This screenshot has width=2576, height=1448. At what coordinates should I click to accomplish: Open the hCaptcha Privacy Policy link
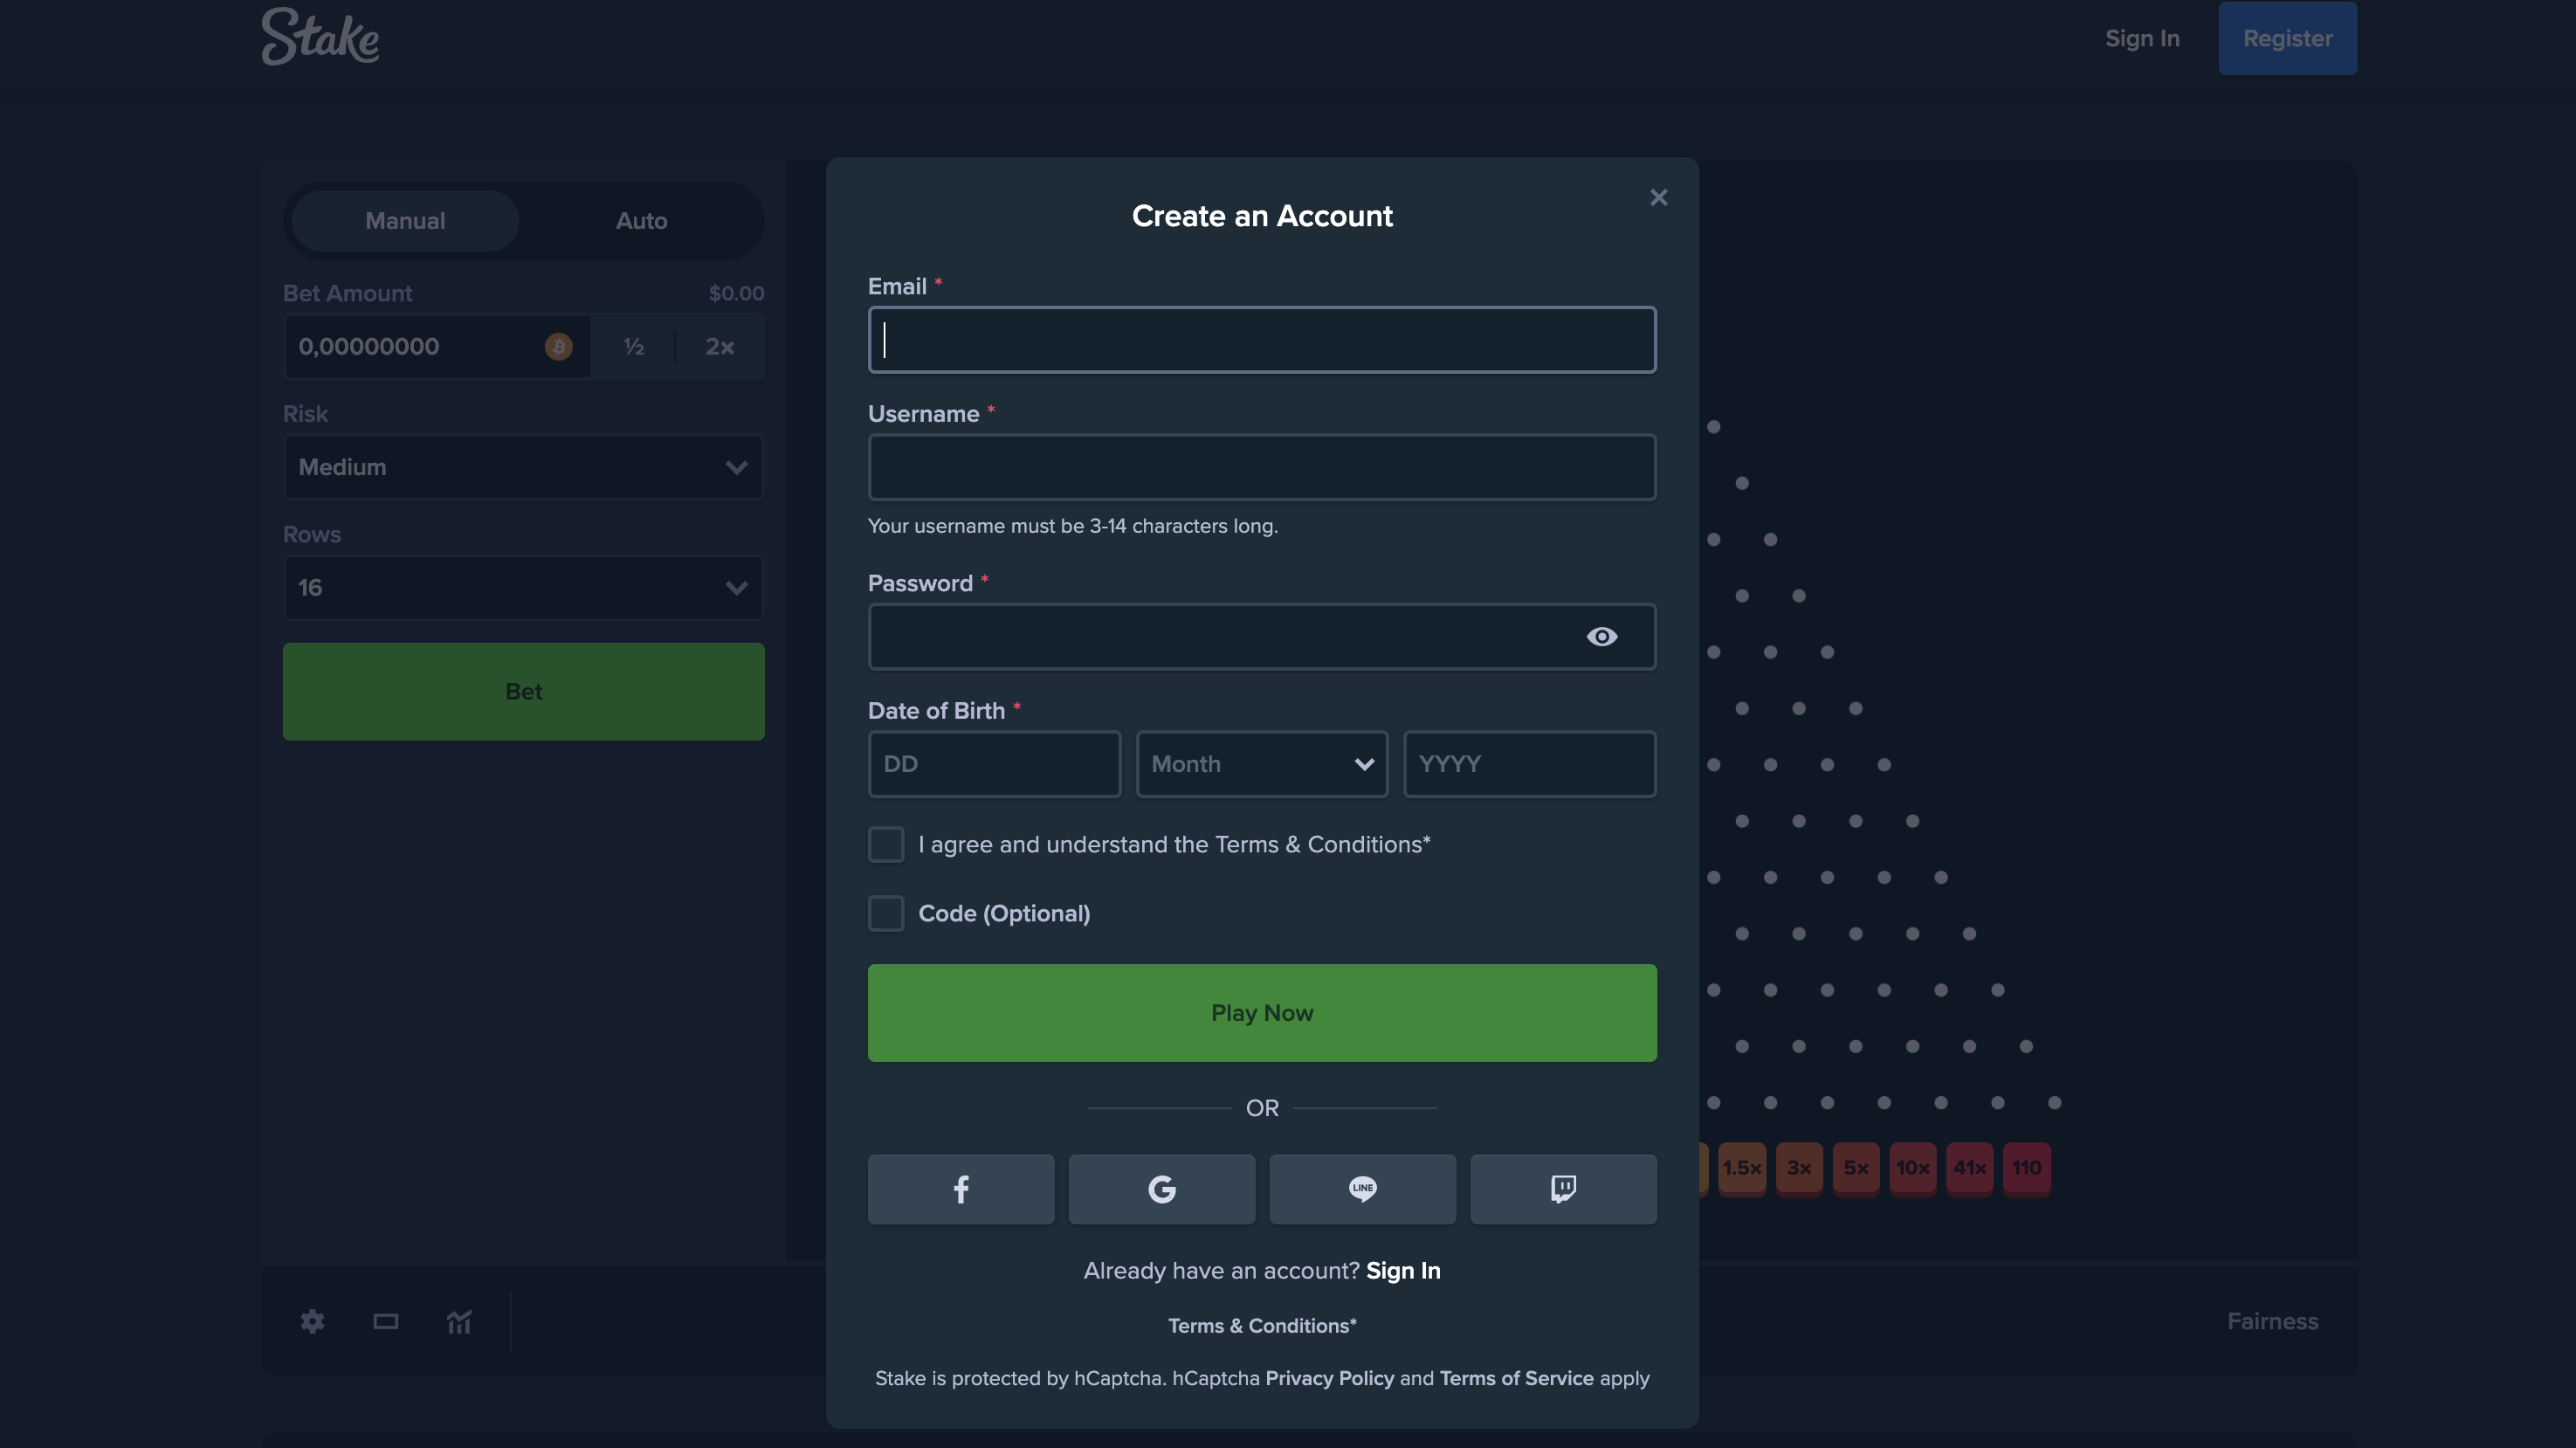point(1329,1378)
